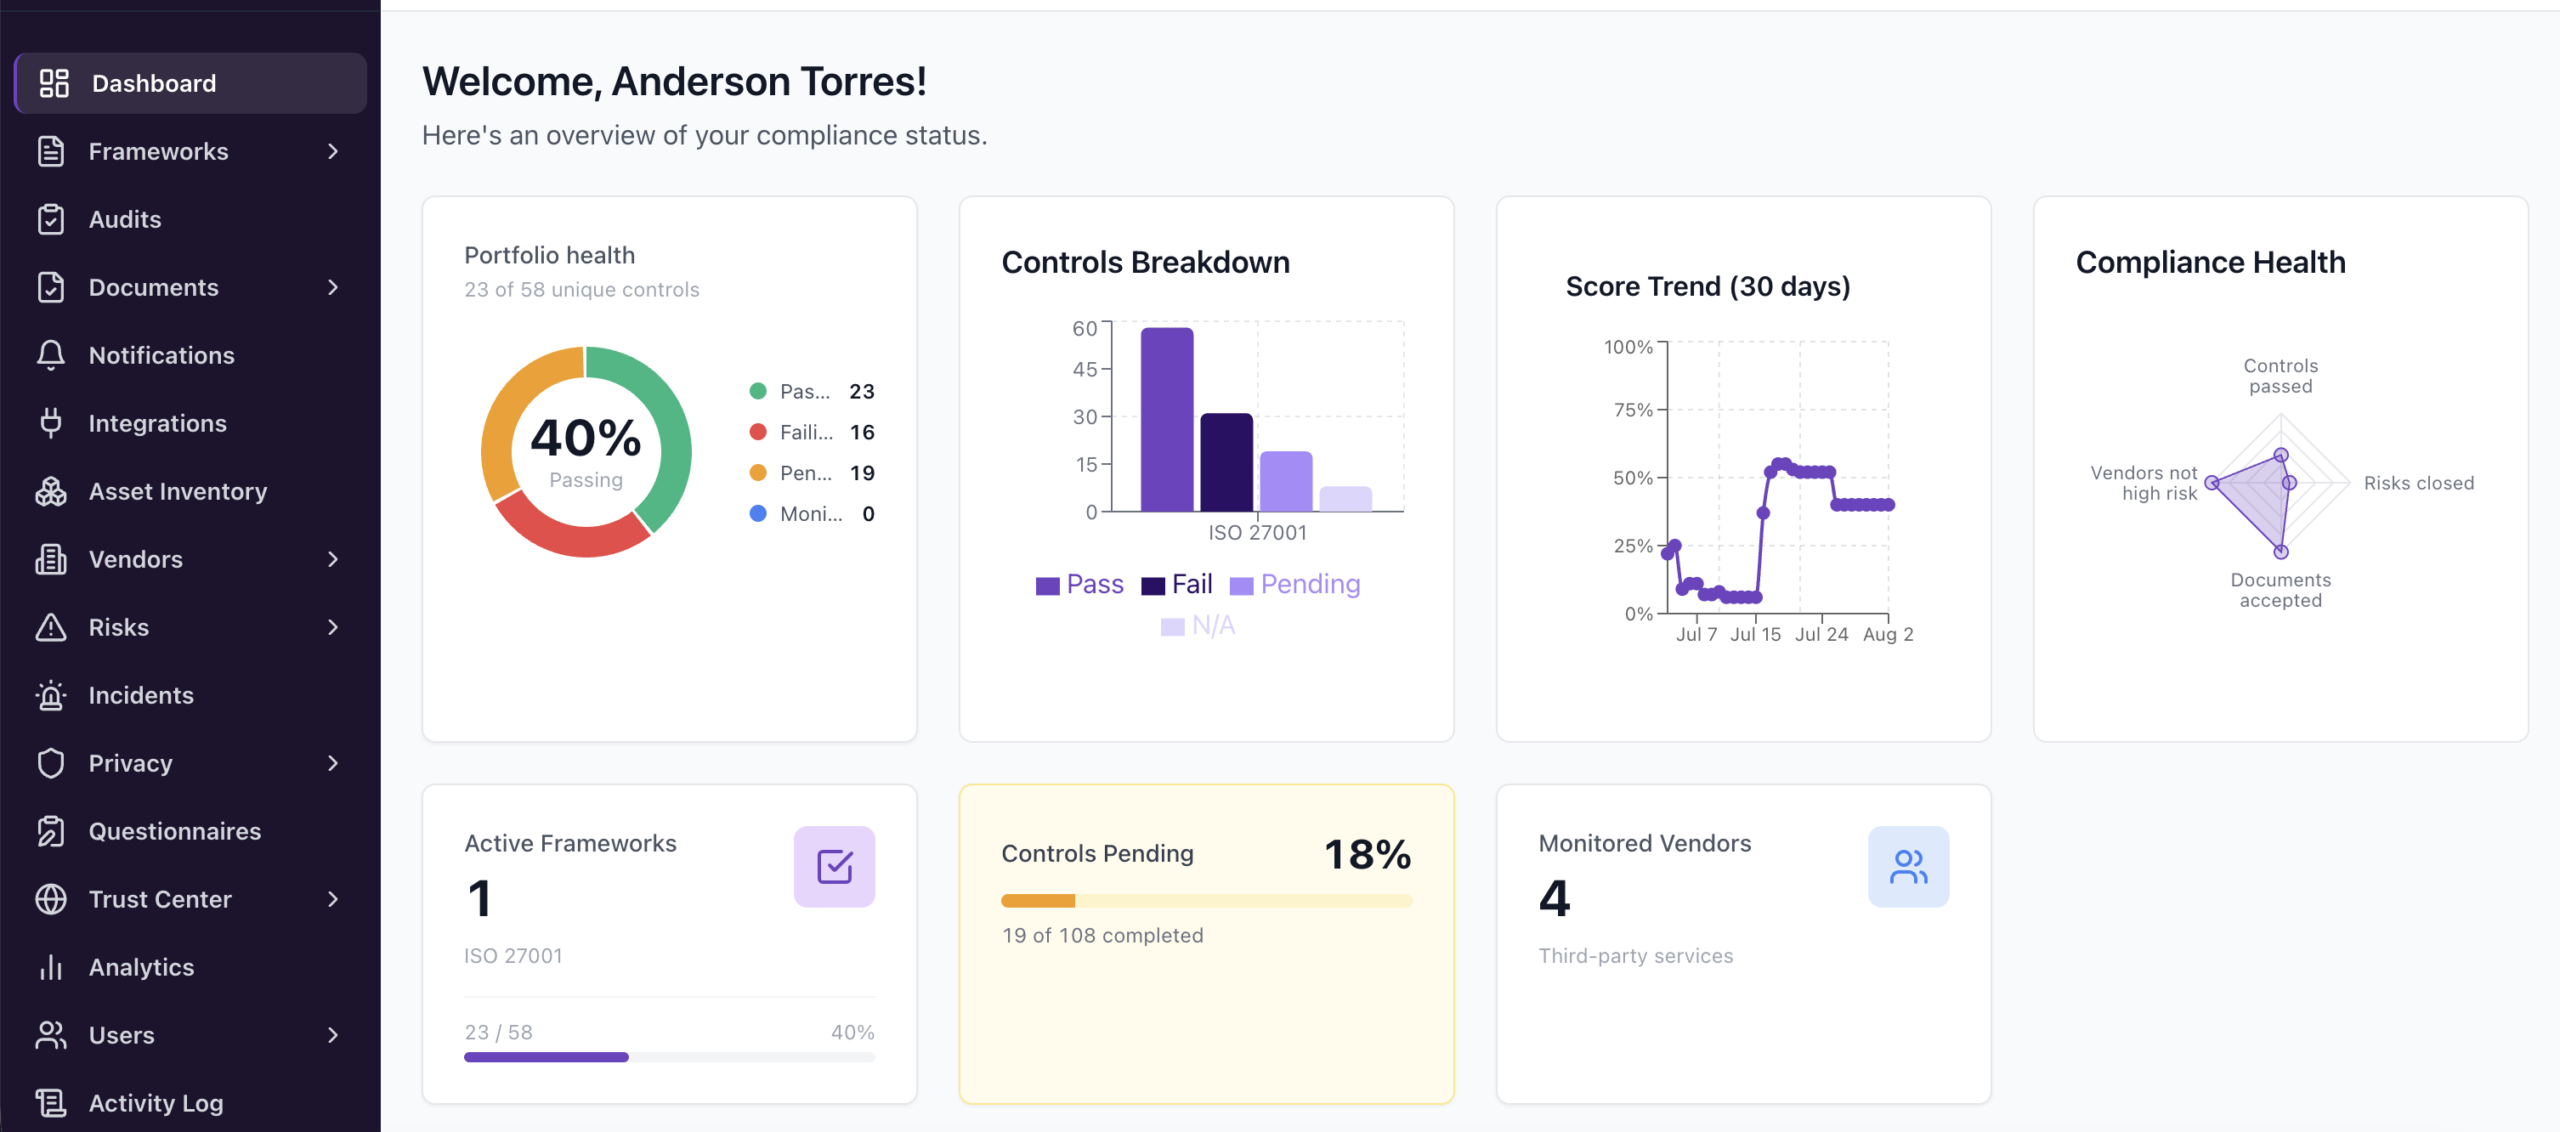Expand the Trust Center submenu chevron
2560x1132 pixels.
tap(333, 899)
